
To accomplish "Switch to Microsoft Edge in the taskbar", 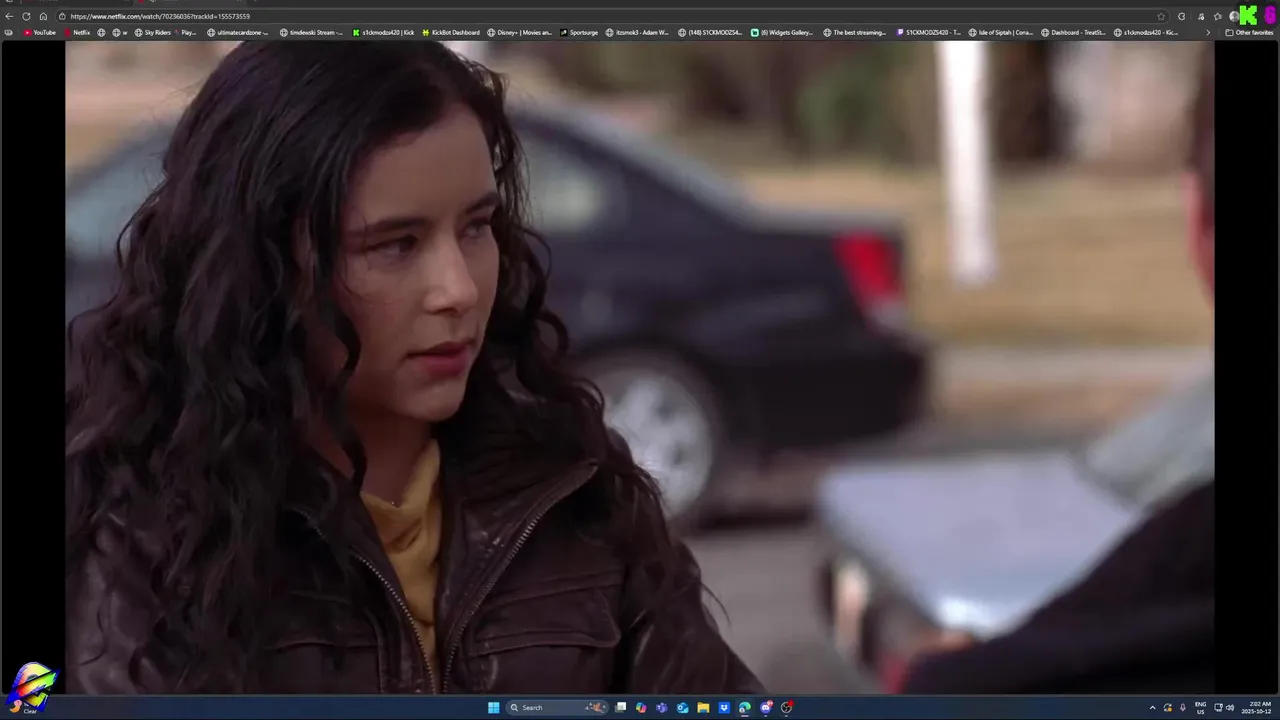I will click(745, 707).
